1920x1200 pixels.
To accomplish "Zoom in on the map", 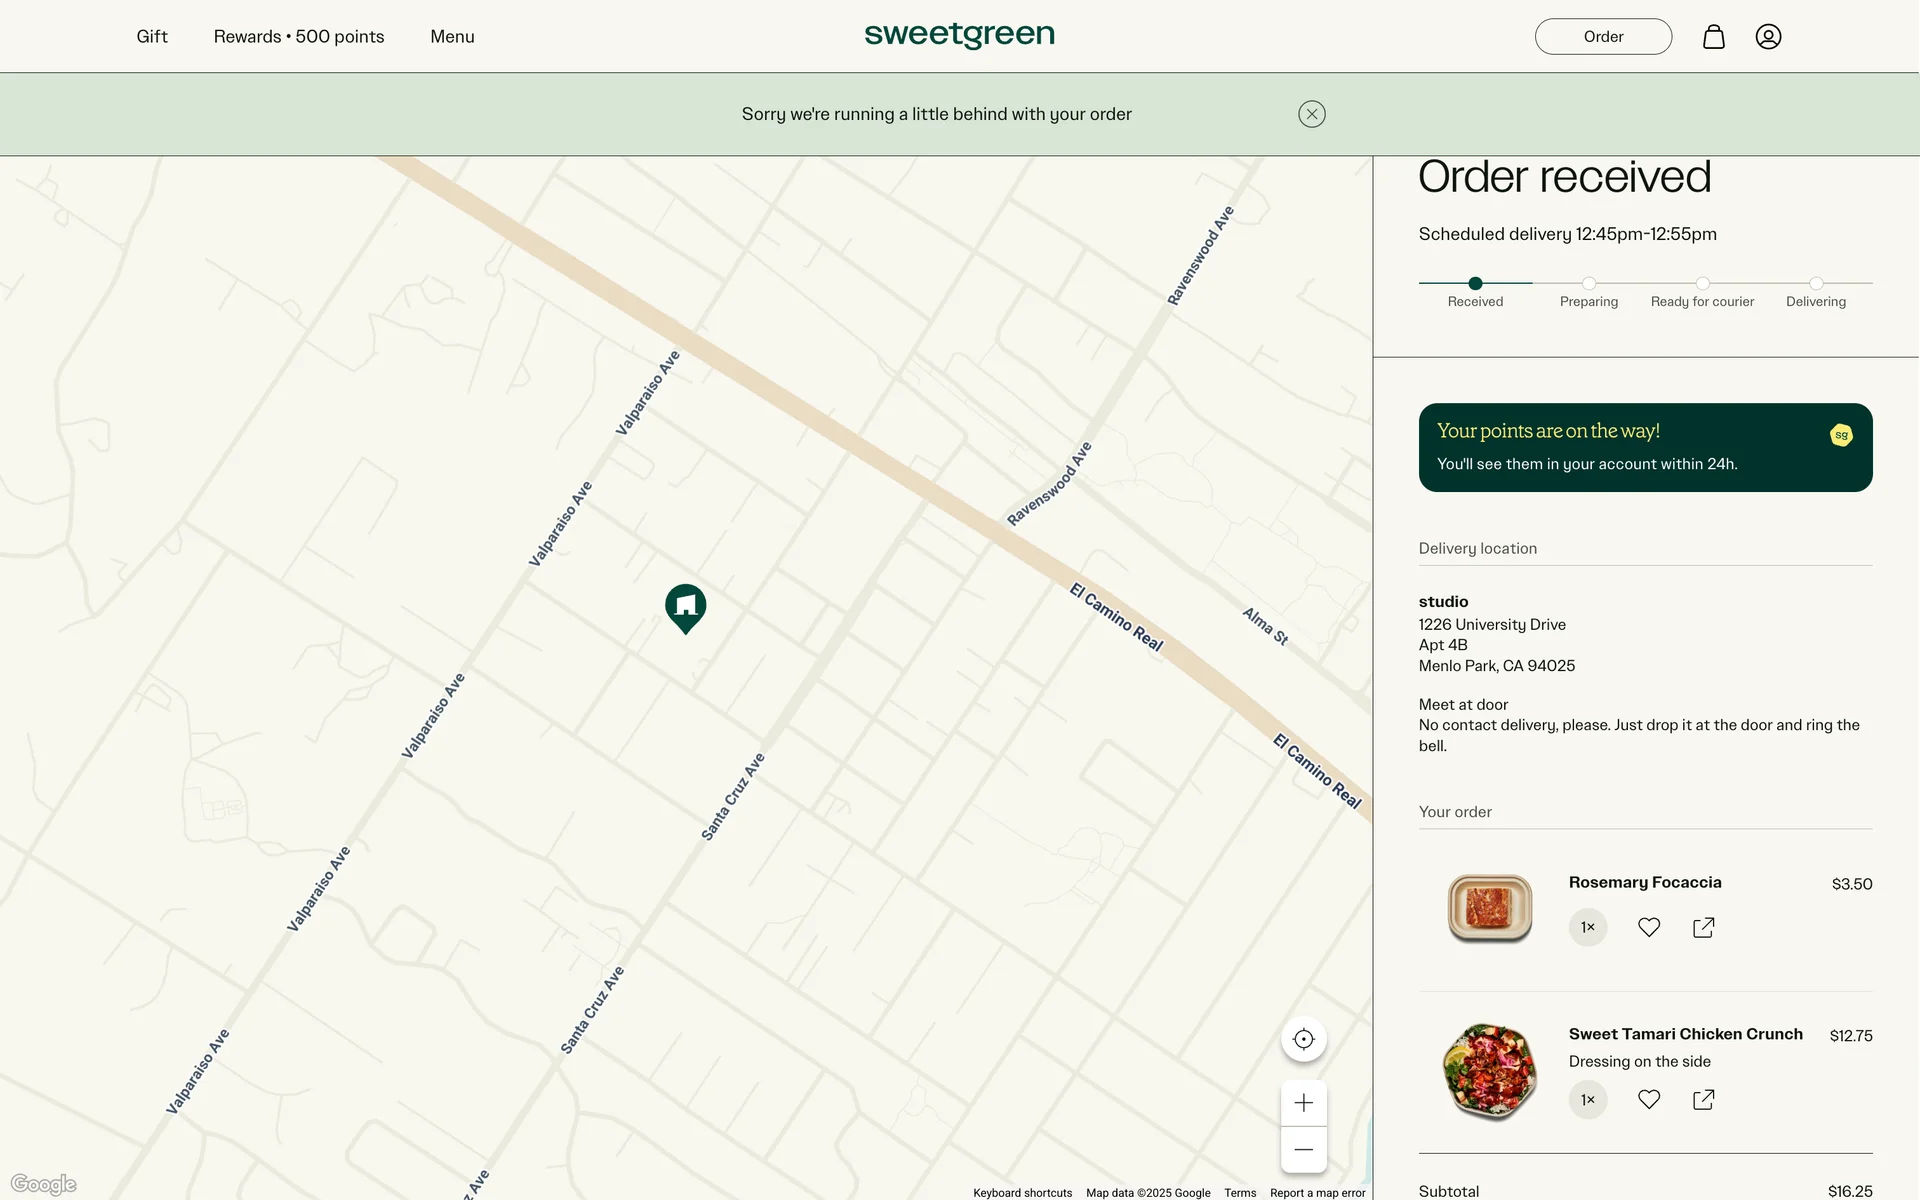I will [x=1303, y=1103].
